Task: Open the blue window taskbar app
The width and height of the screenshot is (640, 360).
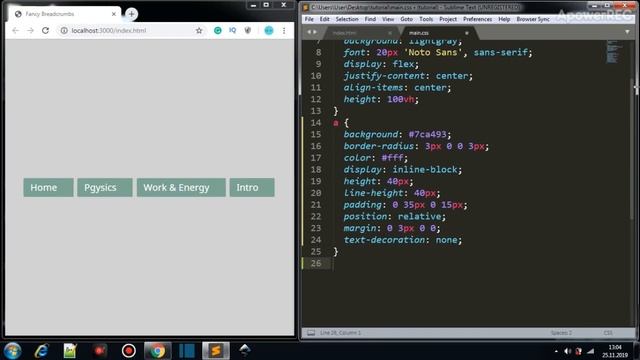Action: (x=187, y=351)
